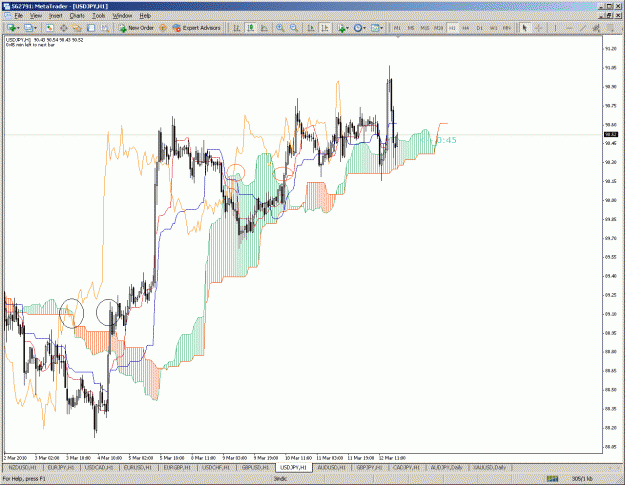Screen dimensions: 625x485
Task: Switch to Candlesticks chart display
Action: pos(251,28)
